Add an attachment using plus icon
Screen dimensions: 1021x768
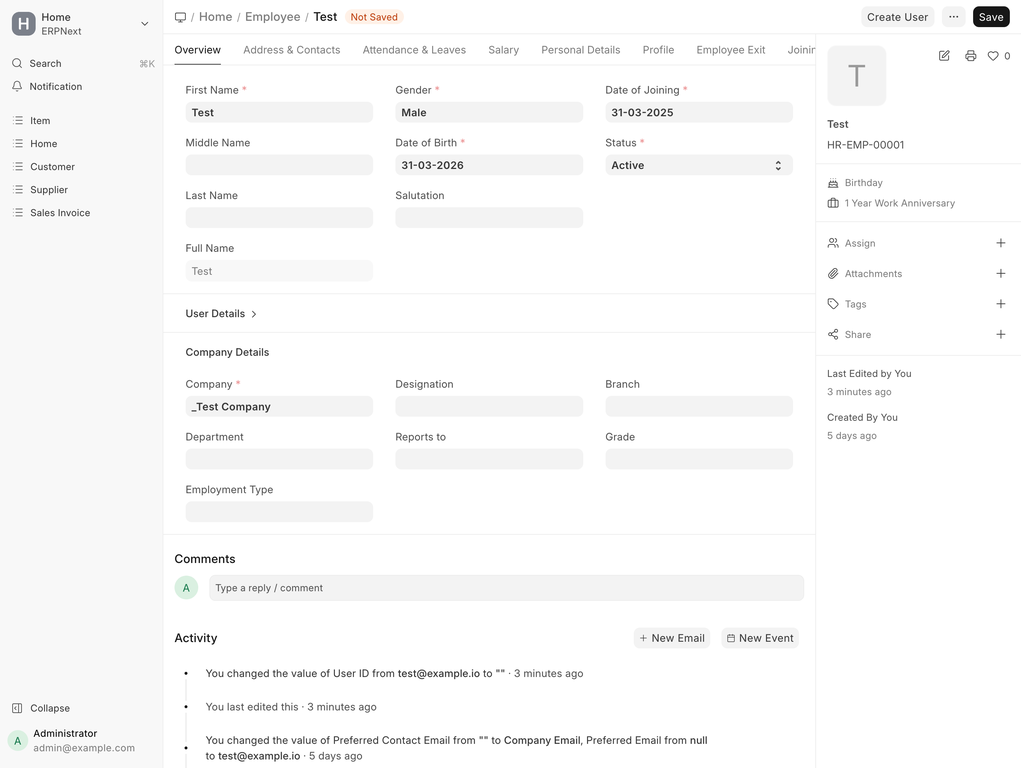point(1000,274)
